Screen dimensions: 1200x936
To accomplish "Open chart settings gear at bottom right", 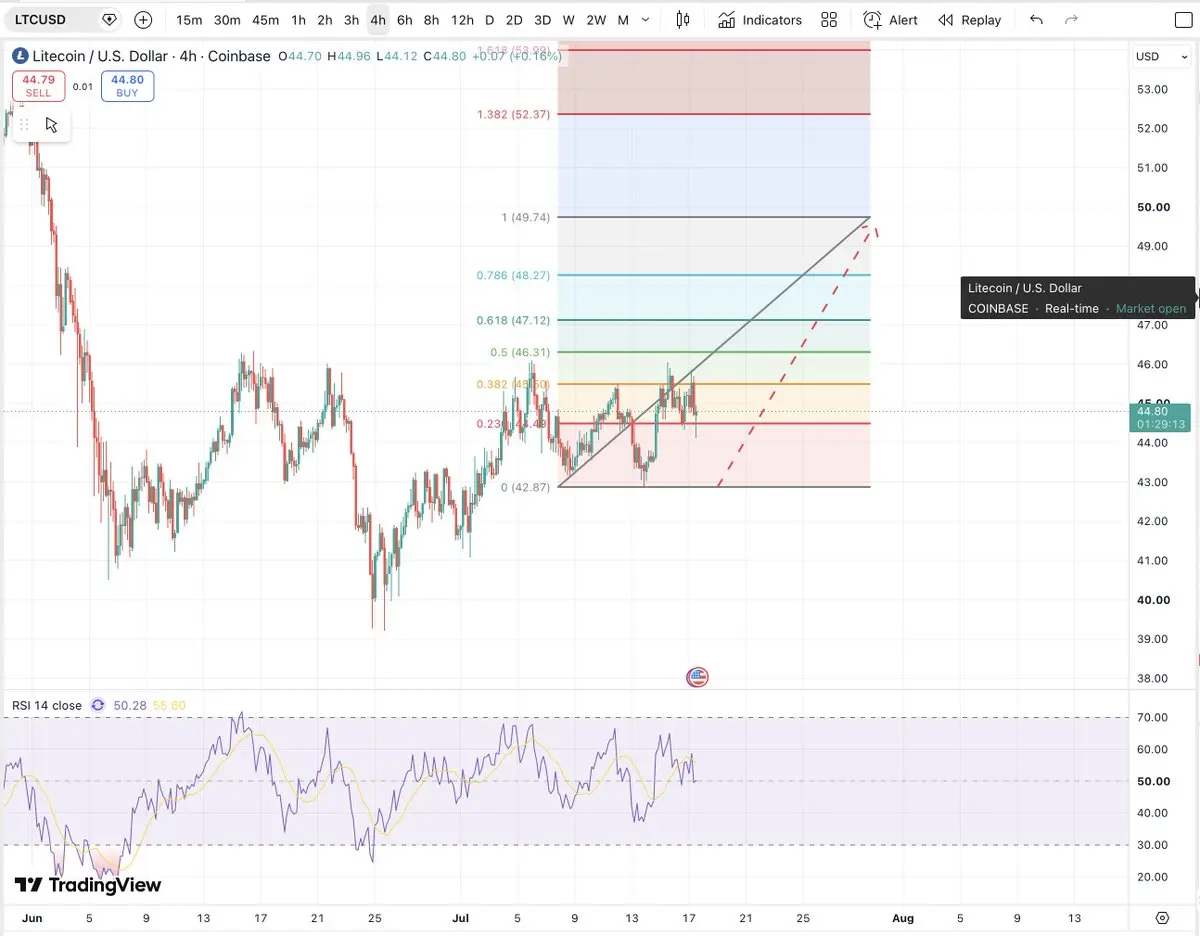I will (1162, 918).
